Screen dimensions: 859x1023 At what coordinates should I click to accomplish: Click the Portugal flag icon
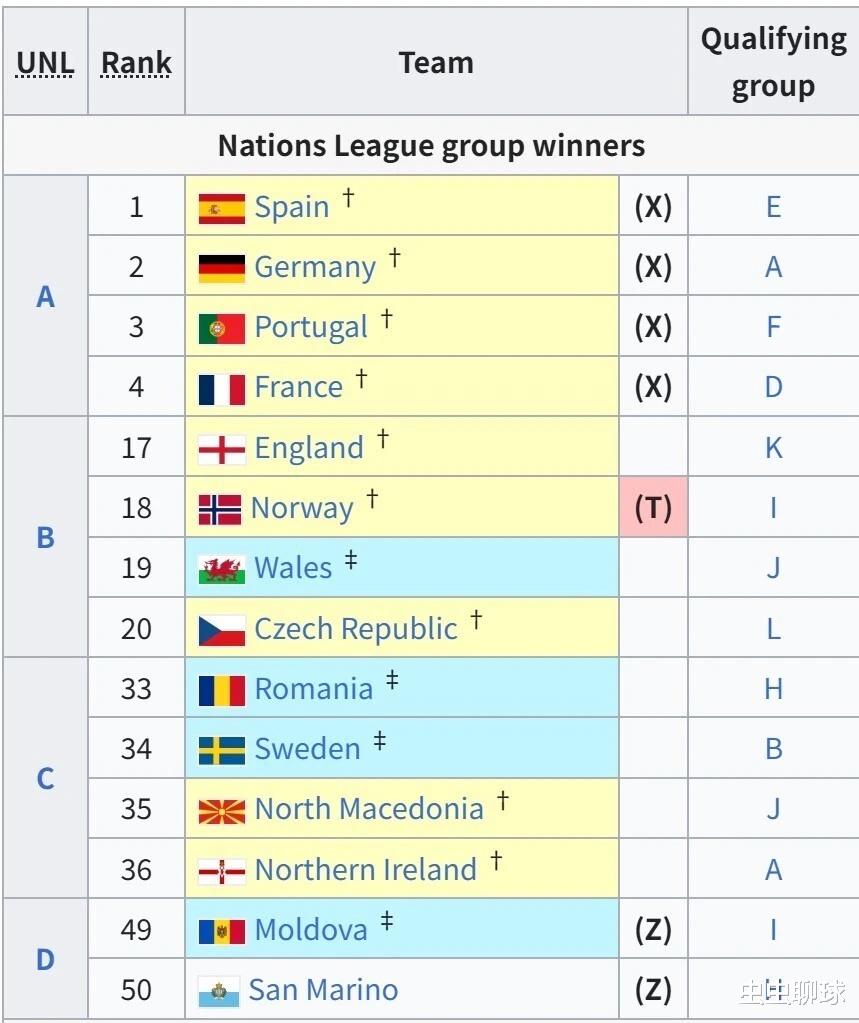coord(221,328)
